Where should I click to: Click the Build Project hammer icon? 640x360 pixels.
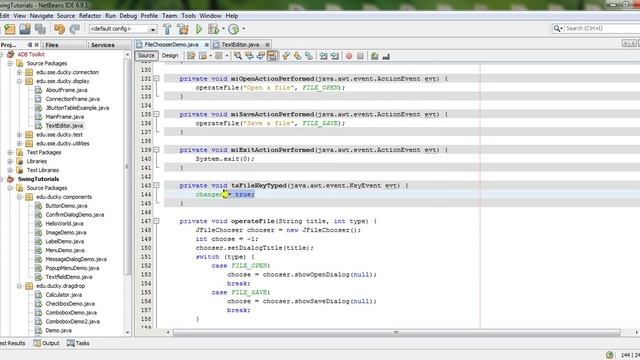167,29
